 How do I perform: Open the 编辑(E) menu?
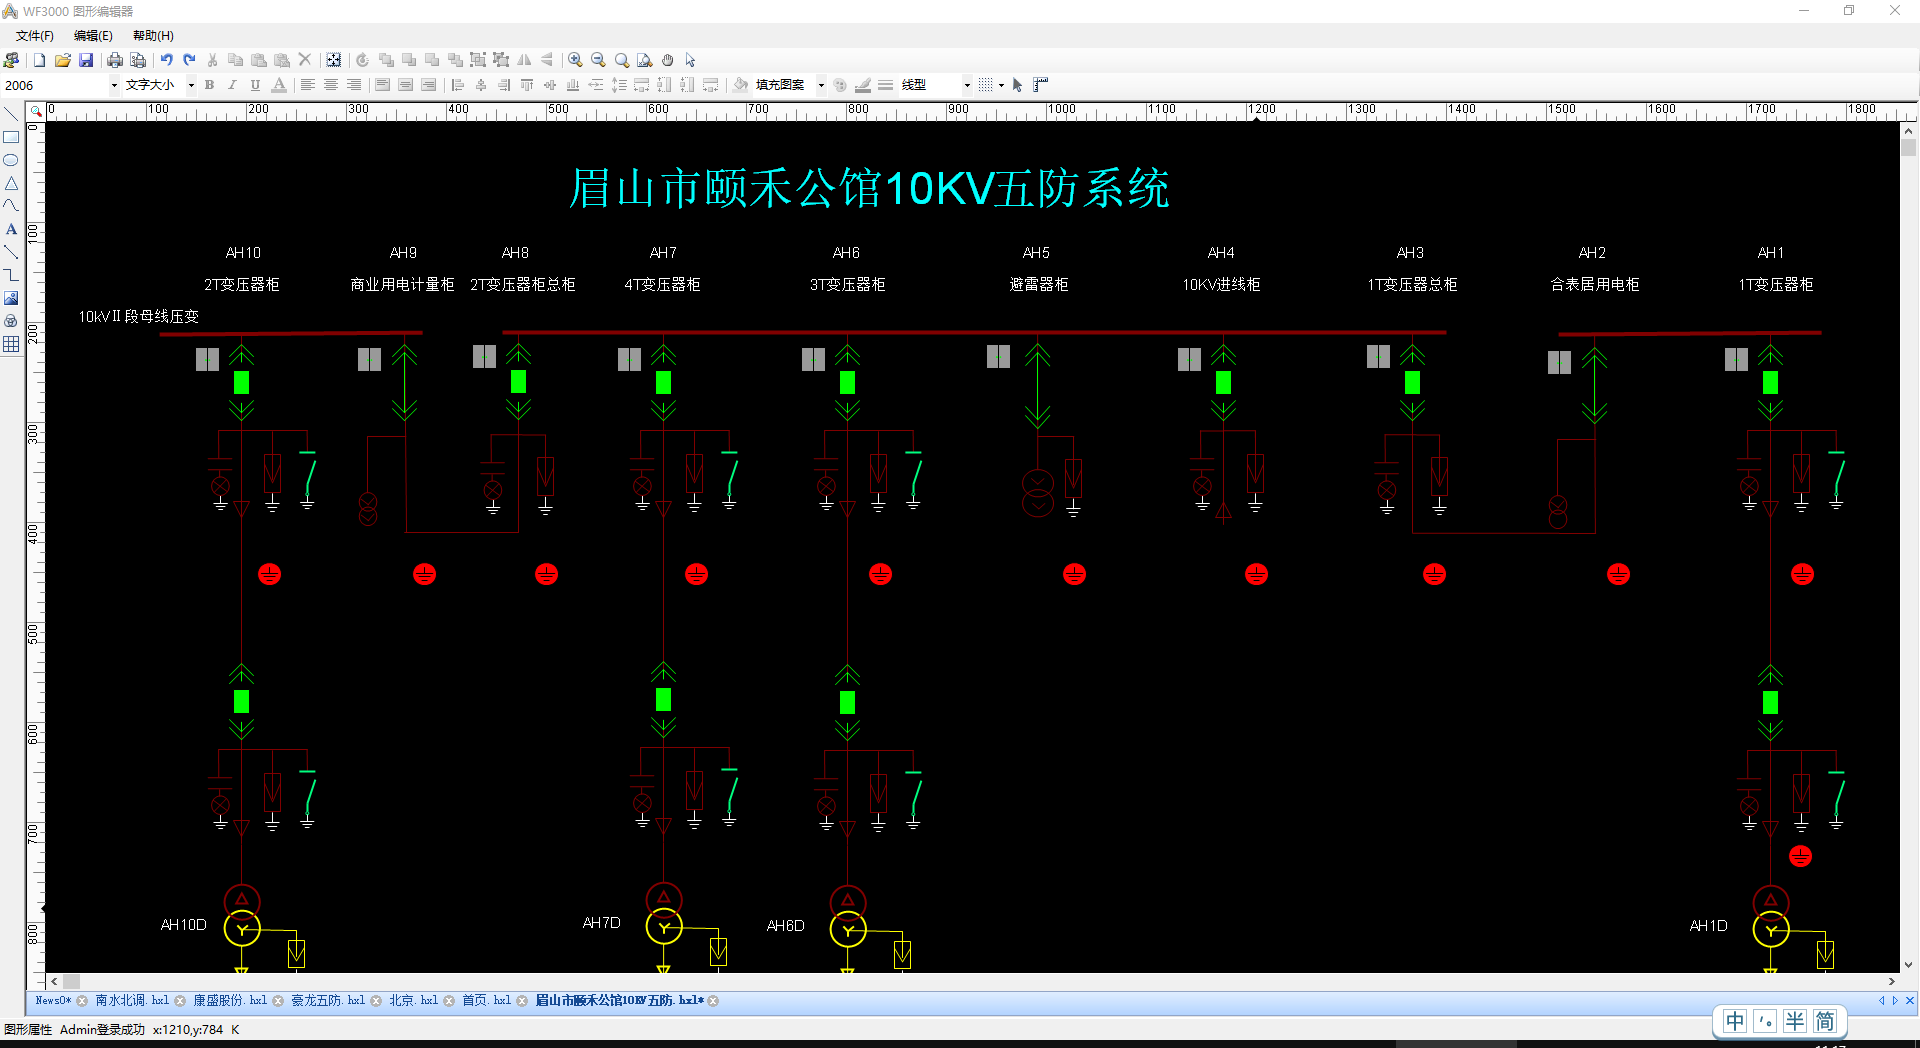(x=93, y=36)
